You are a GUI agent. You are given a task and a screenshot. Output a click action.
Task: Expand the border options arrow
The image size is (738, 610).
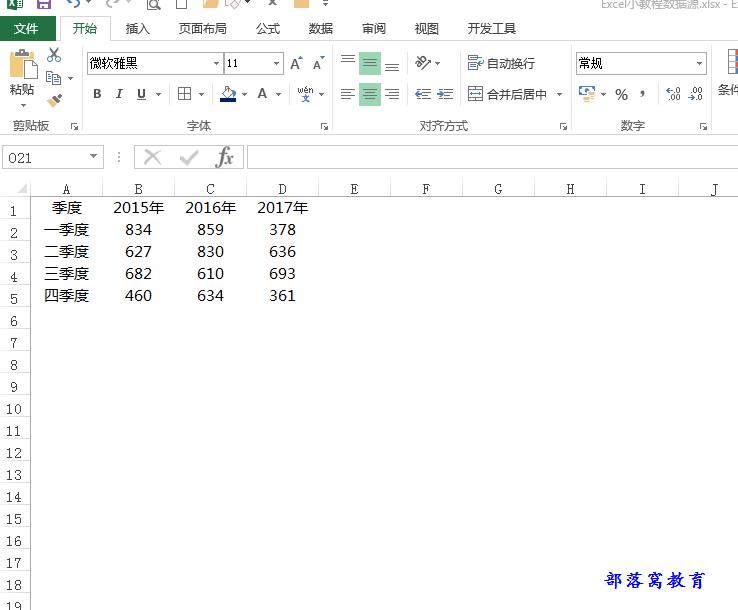pyautogui.click(x=201, y=95)
